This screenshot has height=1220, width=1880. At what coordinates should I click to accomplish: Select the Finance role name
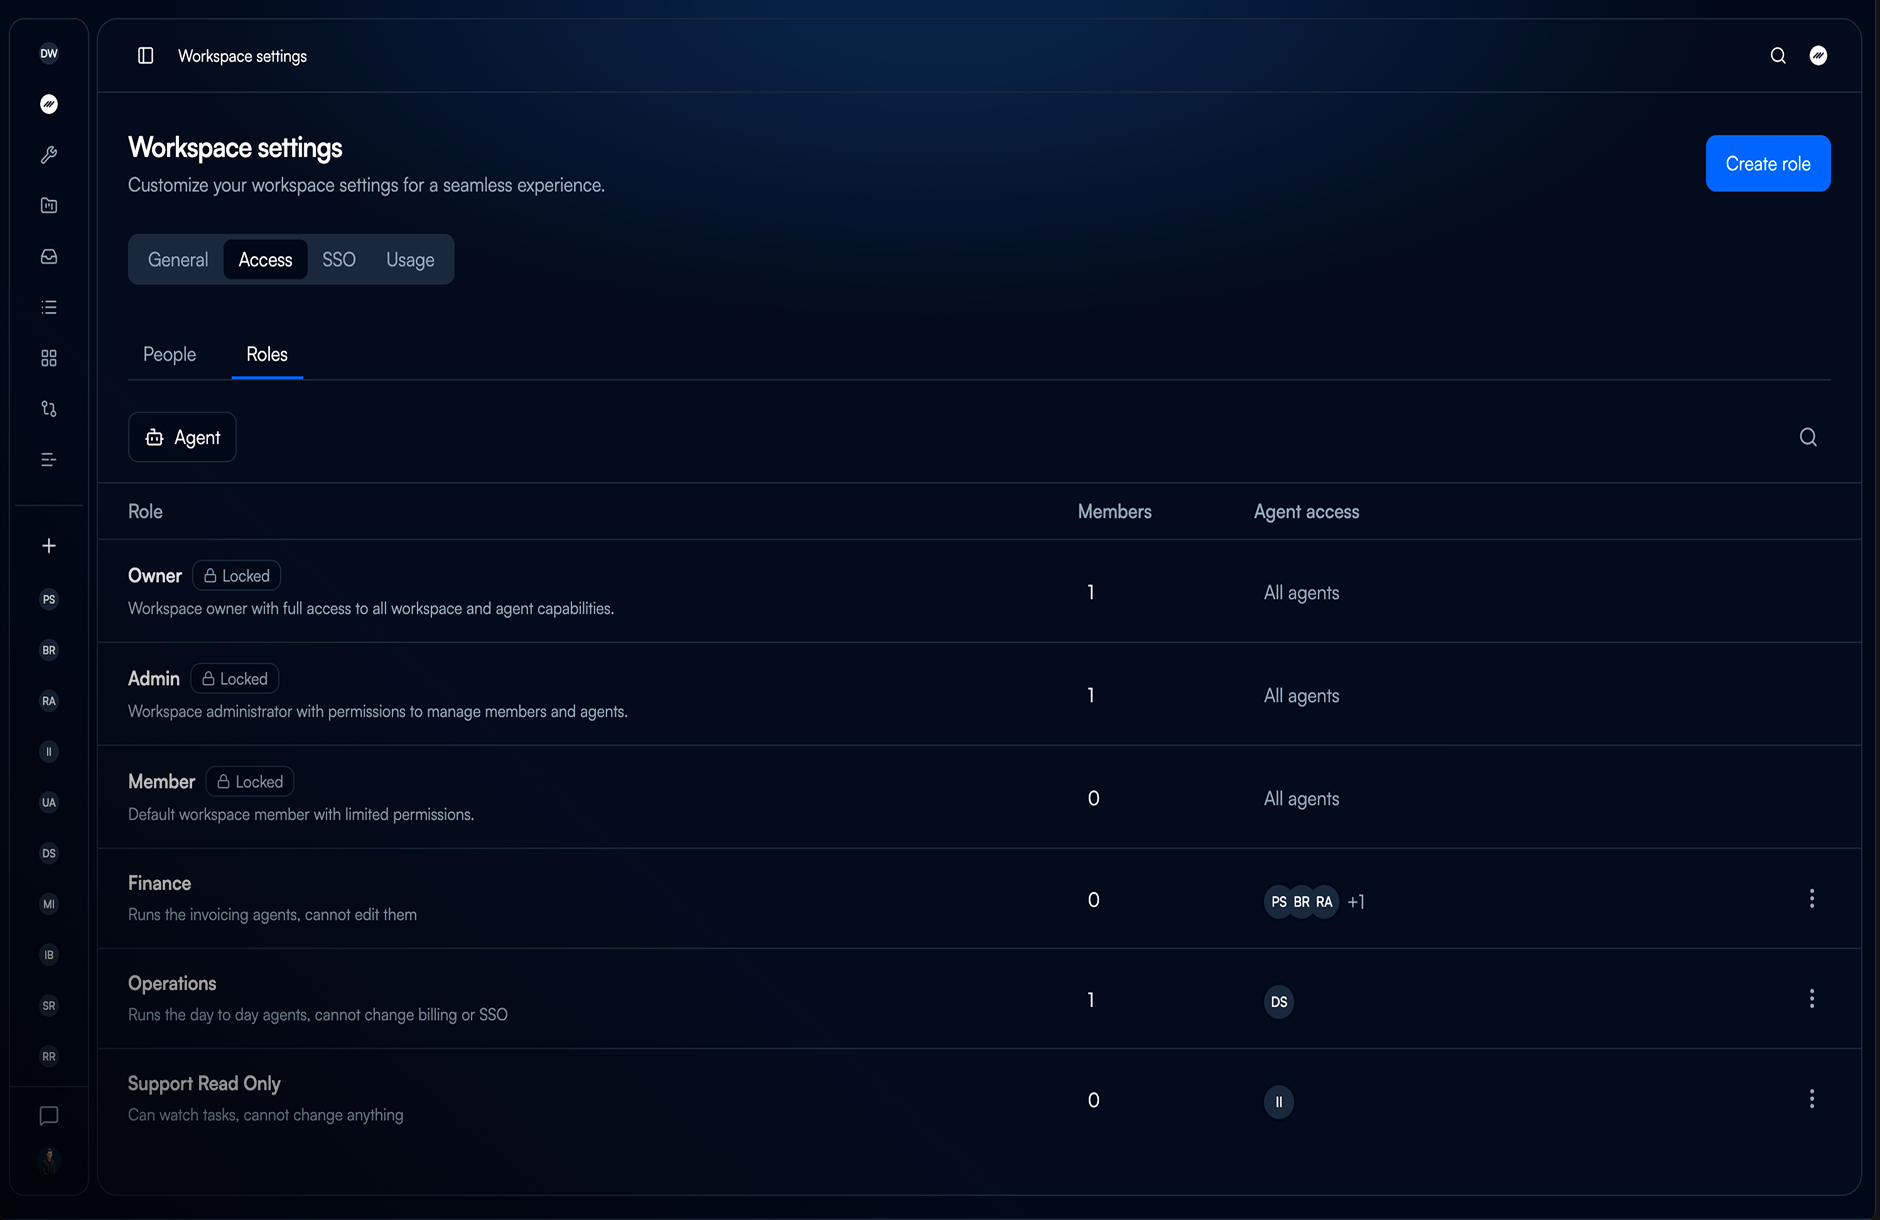[x=159, y=883]
